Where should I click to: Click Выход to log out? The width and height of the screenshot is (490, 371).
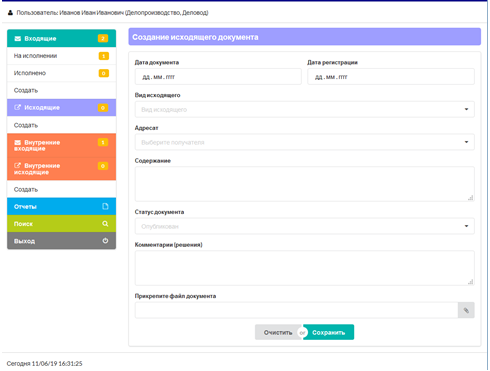62,241
